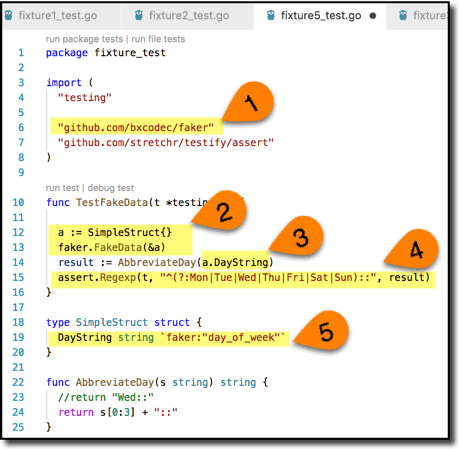Click 'func AbbreviateDay' on line 22
460x449 pixels.
(x=100, y=382)
